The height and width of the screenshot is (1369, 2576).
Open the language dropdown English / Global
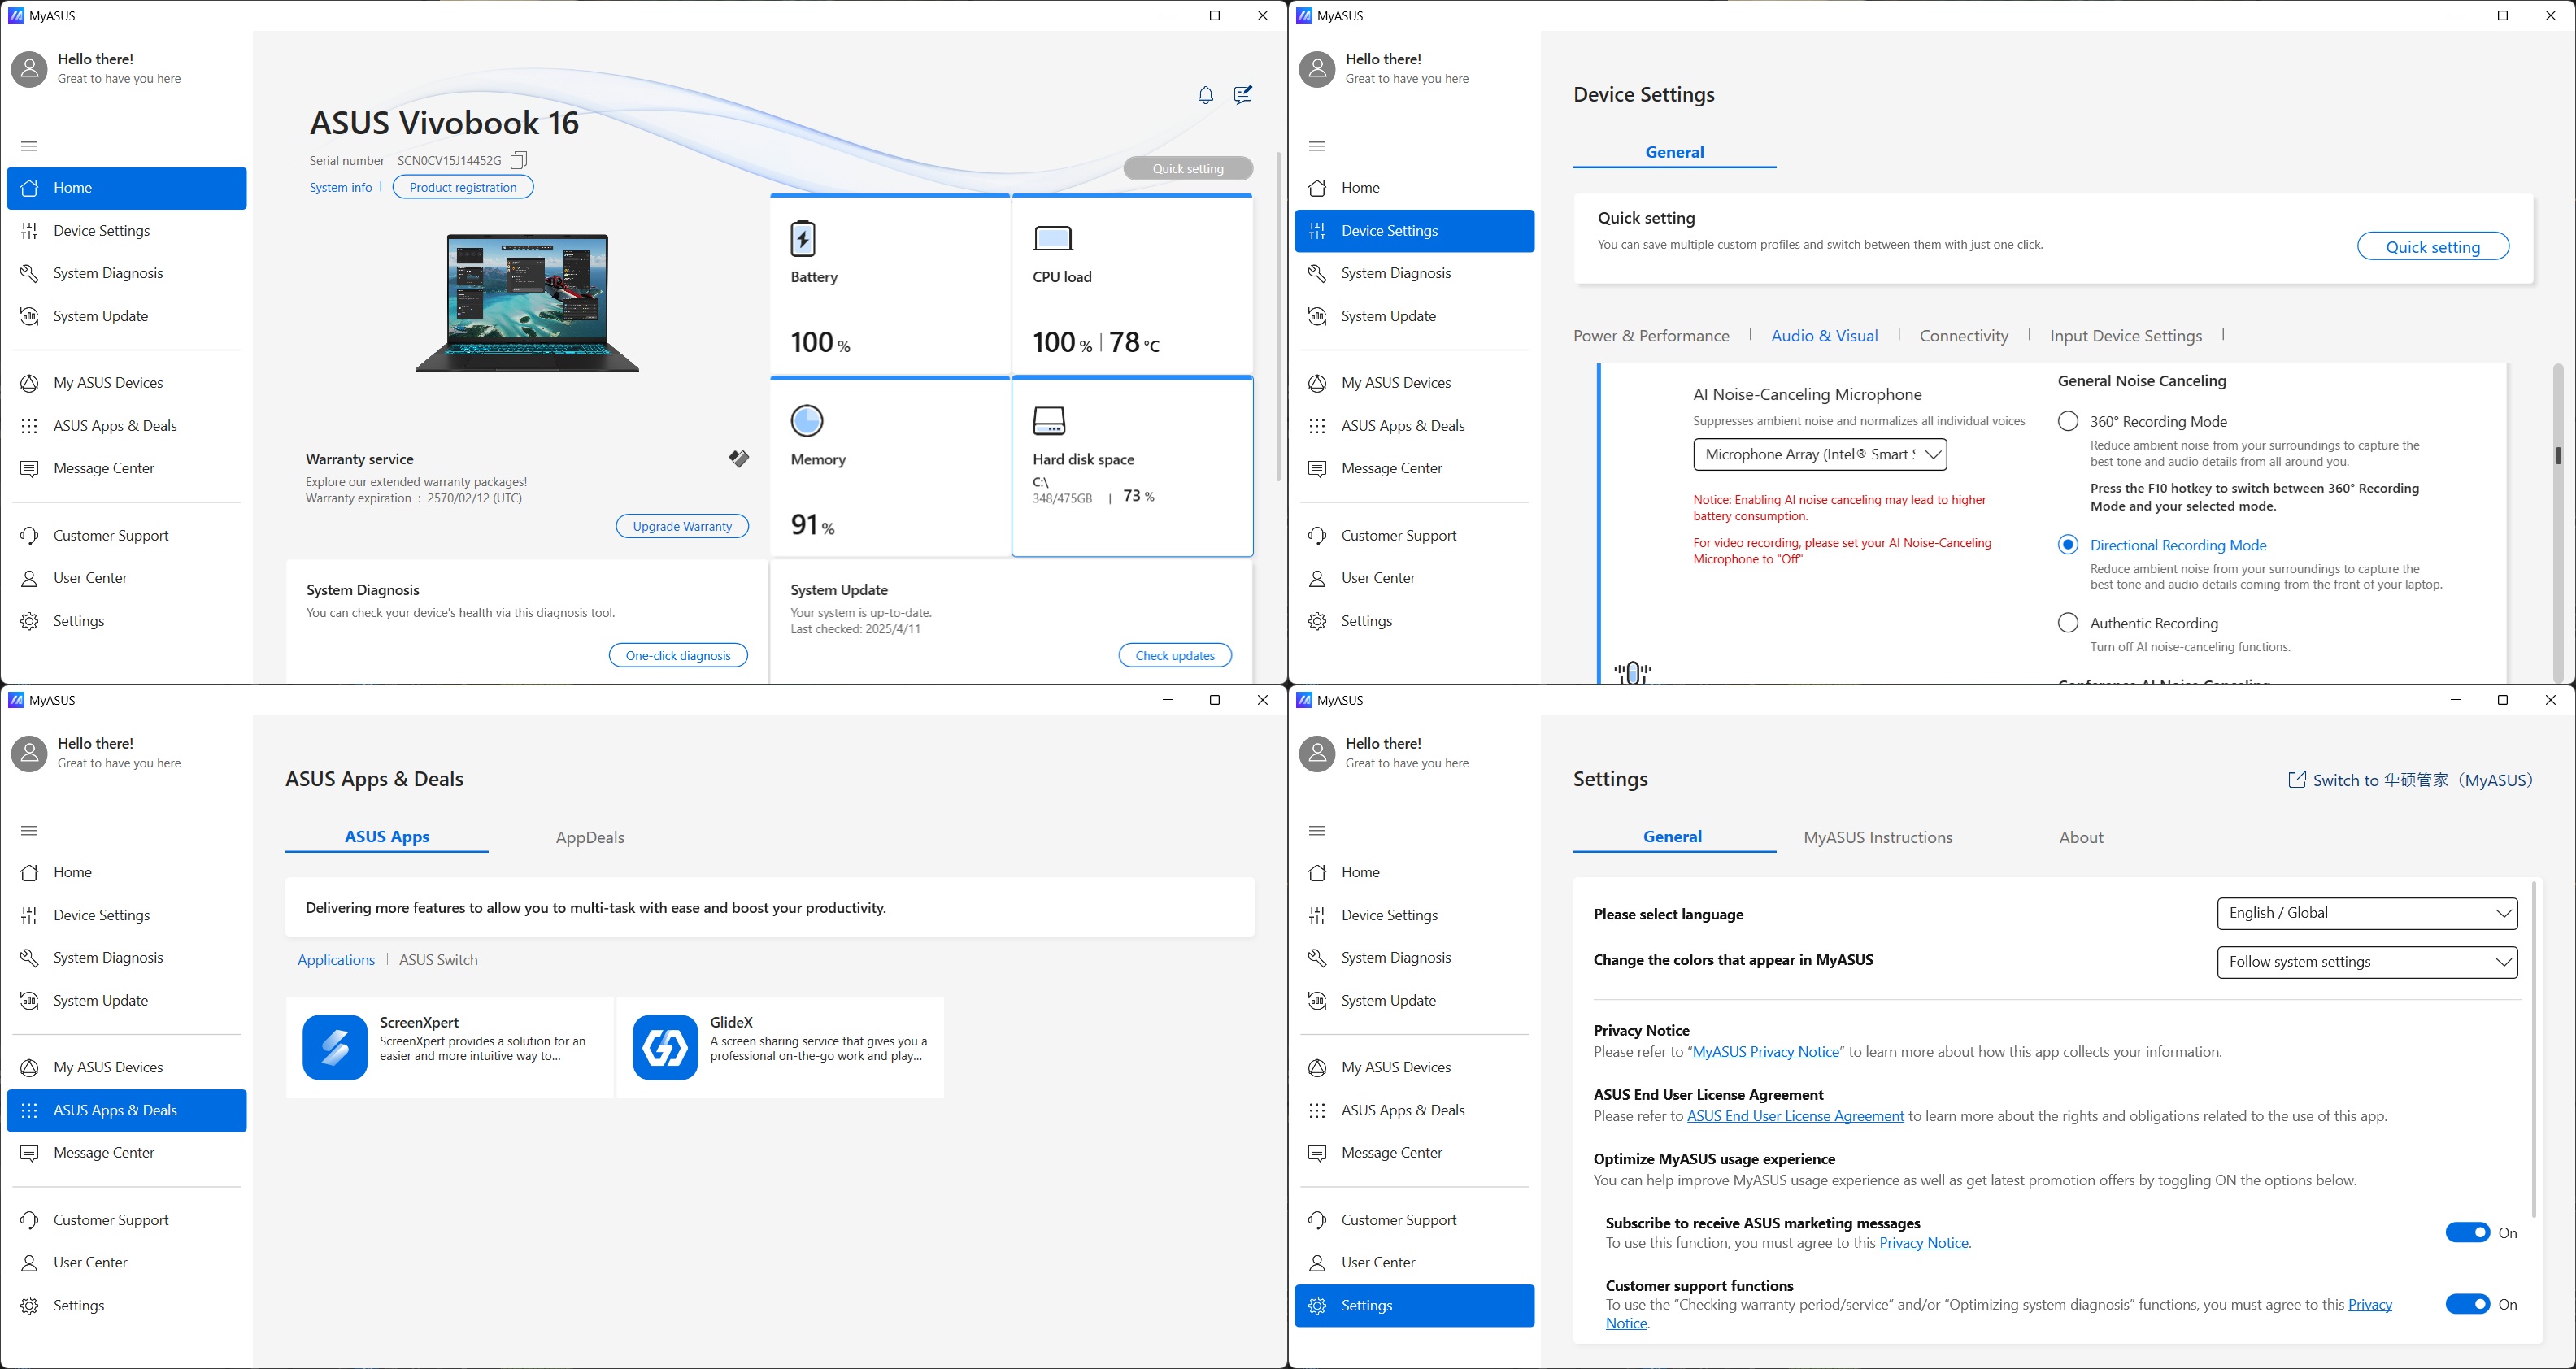2366,913
